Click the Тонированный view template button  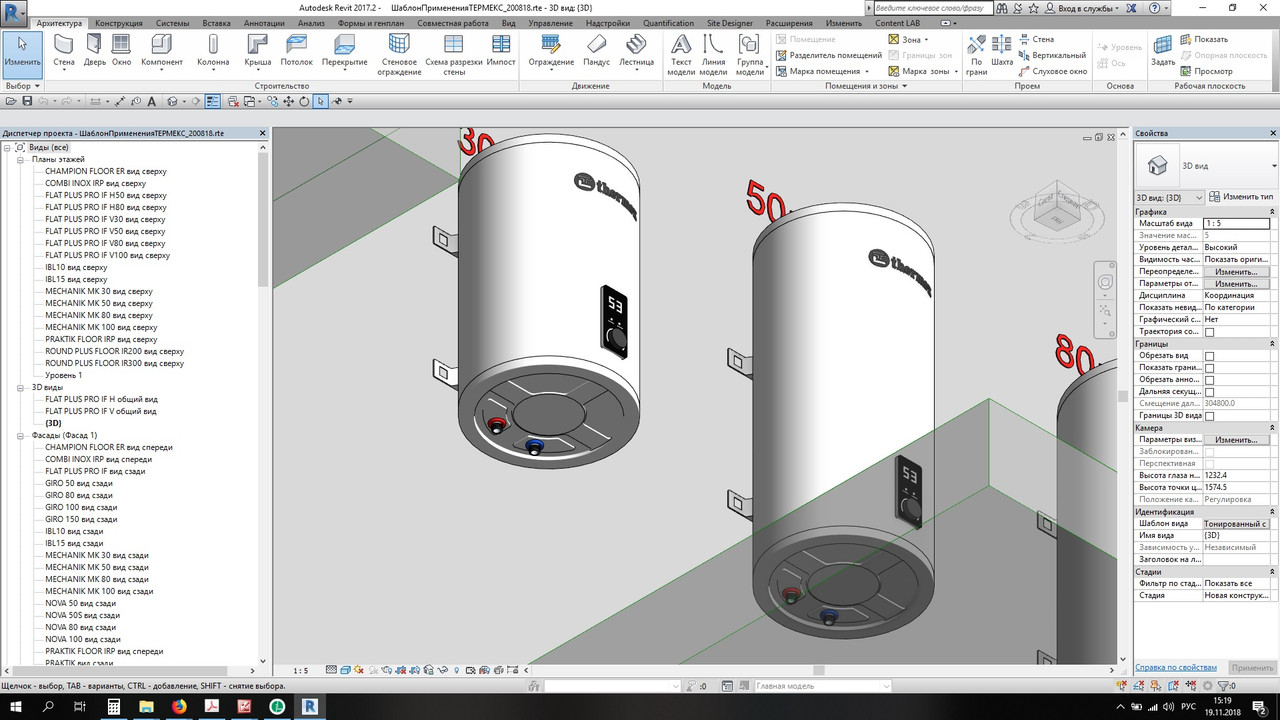click(x=1236, y=524)
